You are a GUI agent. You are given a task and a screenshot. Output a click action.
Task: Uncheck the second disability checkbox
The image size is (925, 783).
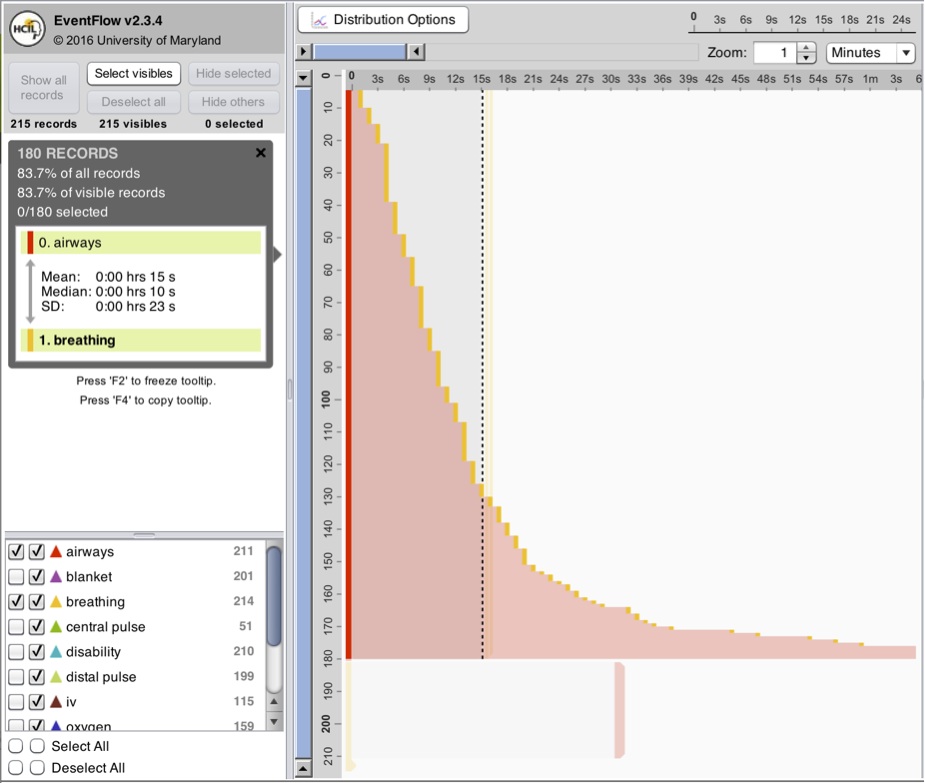click(37, 652)
